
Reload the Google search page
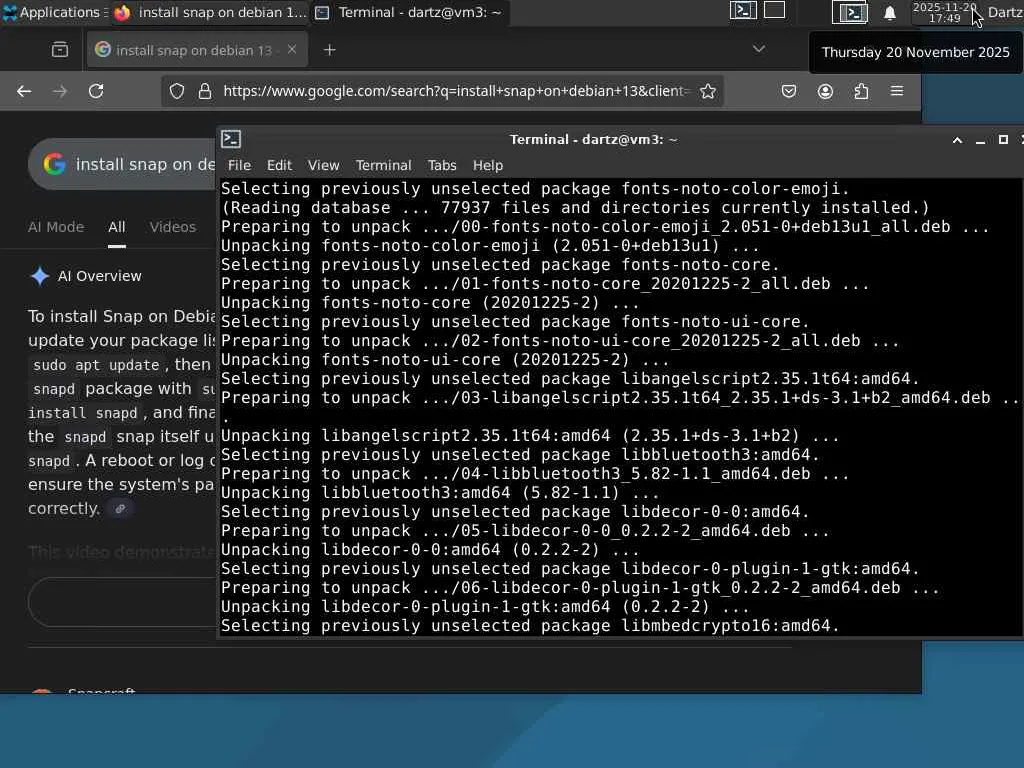click(96, 91)
